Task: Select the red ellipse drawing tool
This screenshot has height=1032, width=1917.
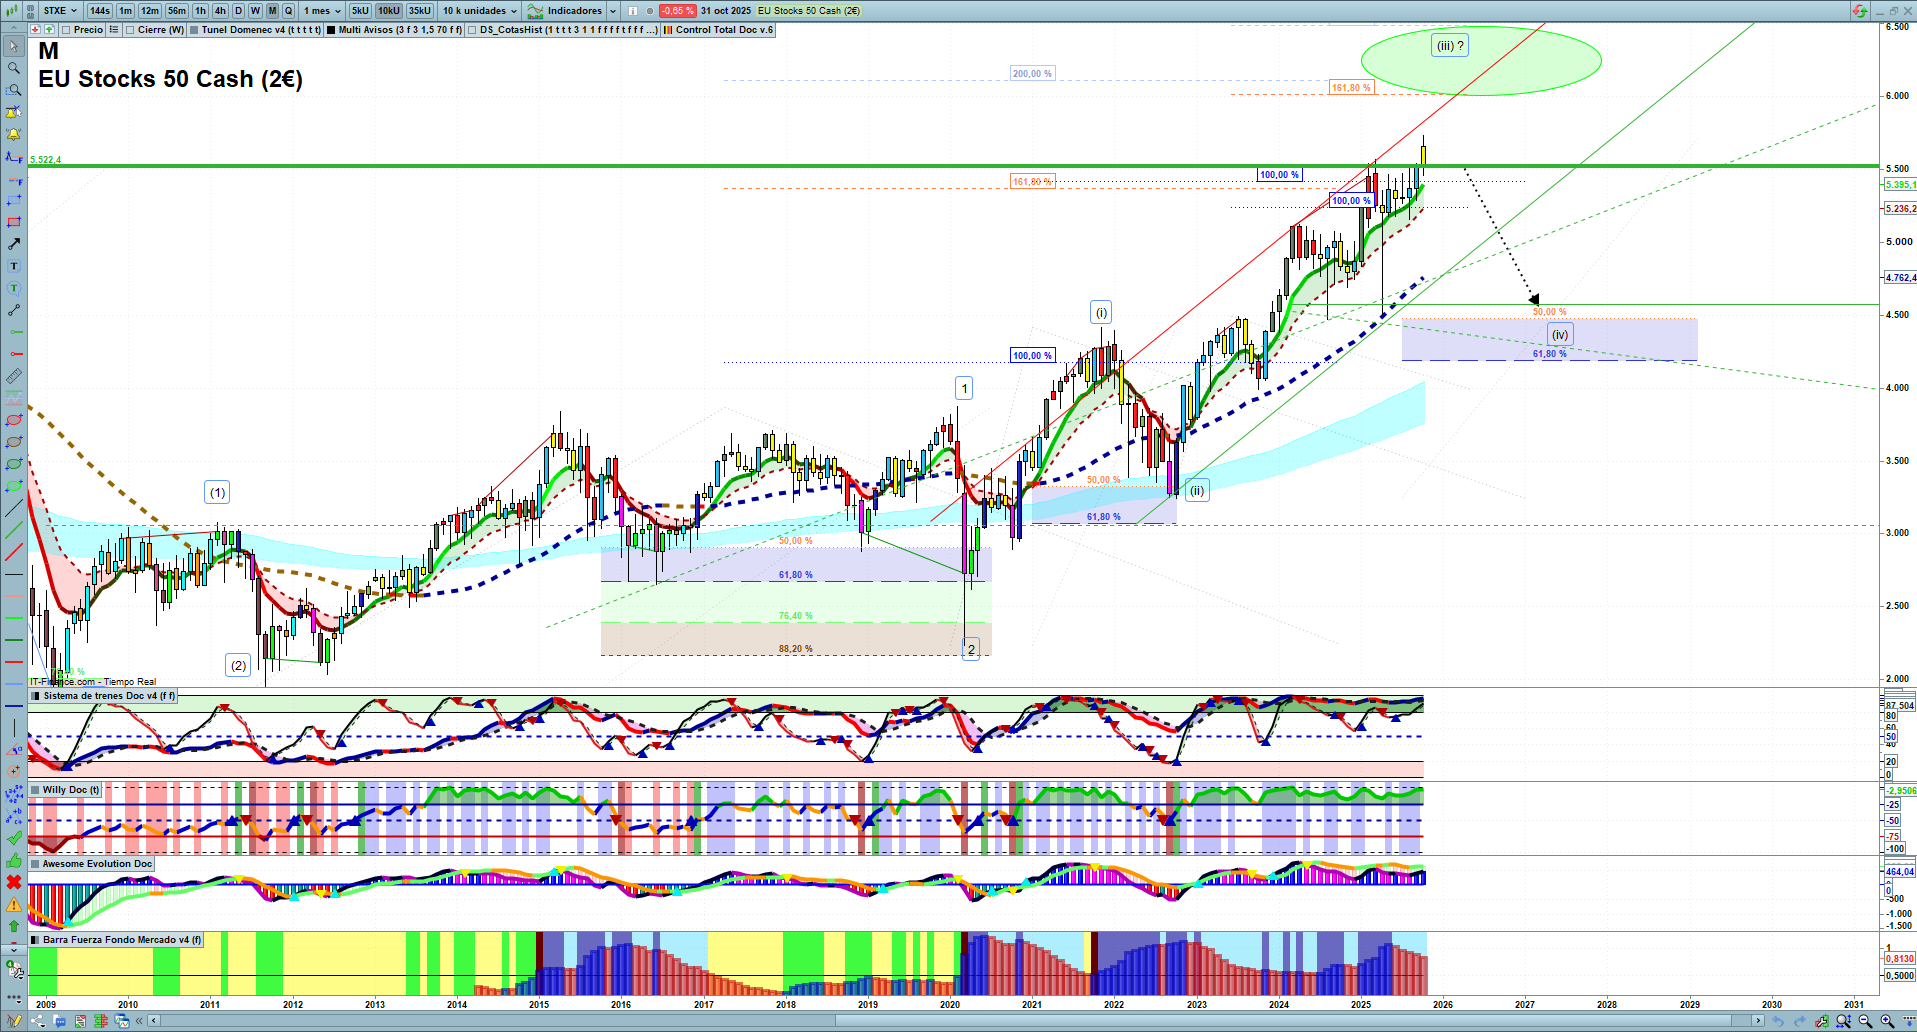Action: pyautogui.click(x=14, y=420)
